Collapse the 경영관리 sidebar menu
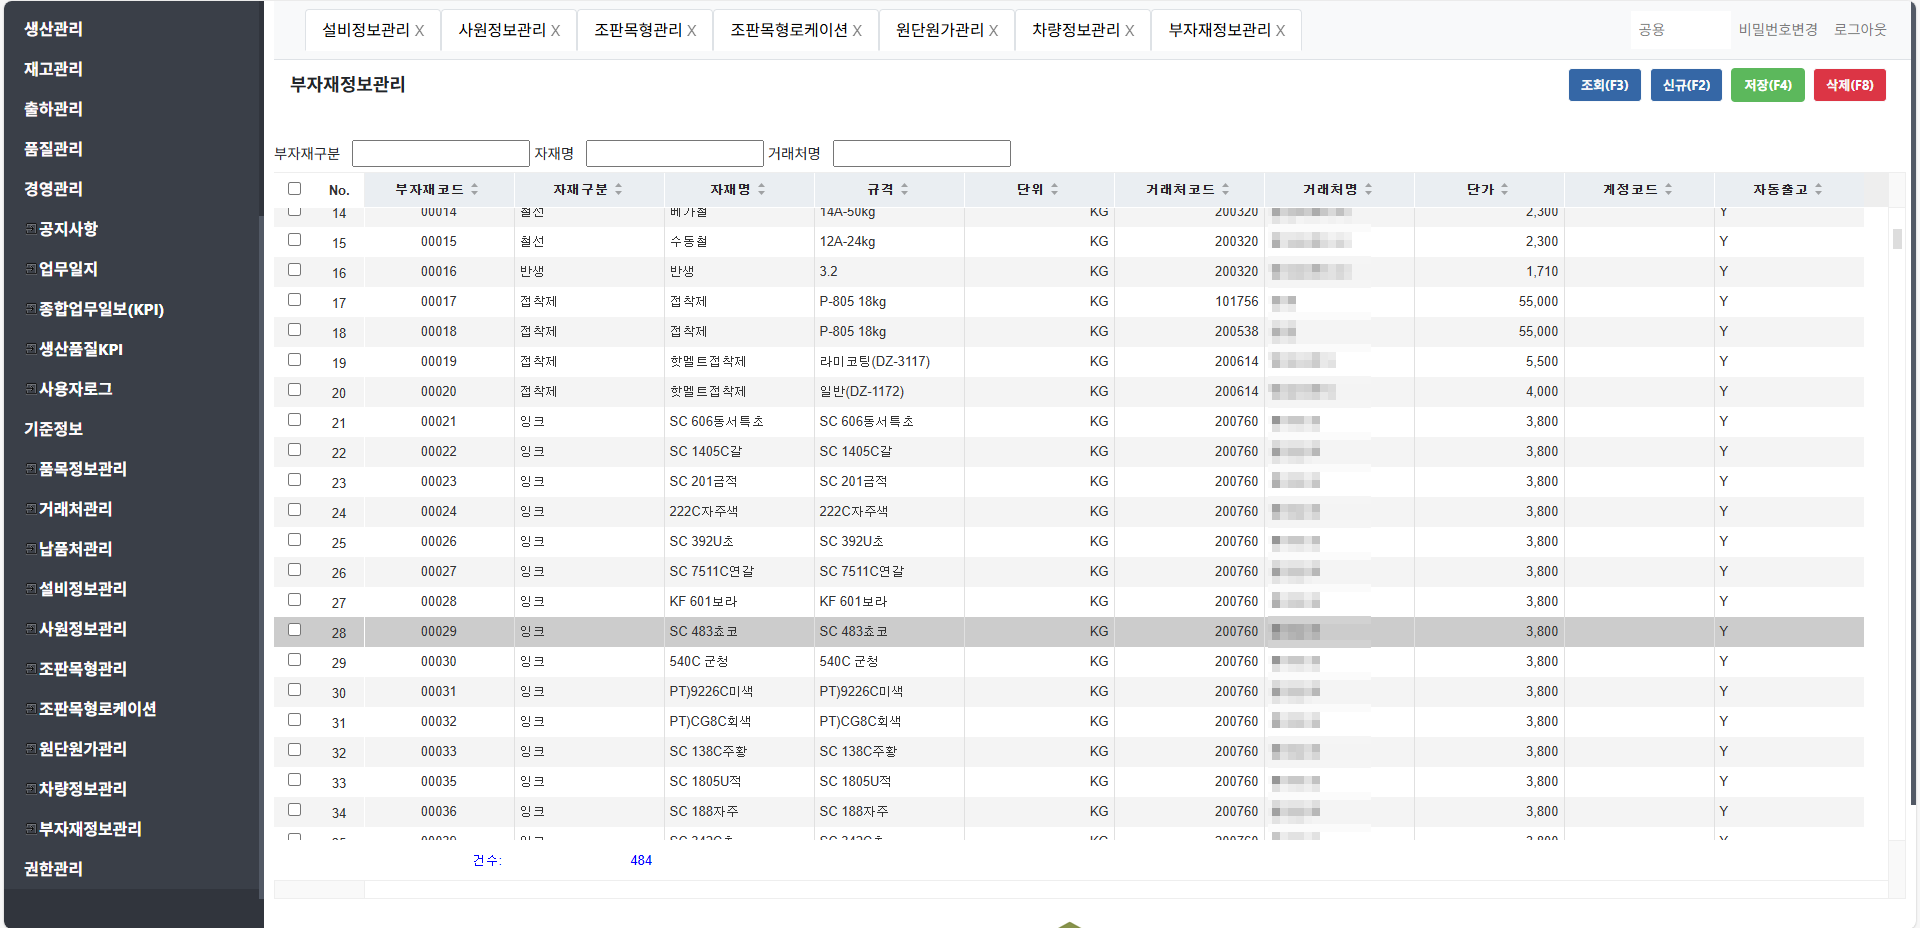 tap(53, 189)
